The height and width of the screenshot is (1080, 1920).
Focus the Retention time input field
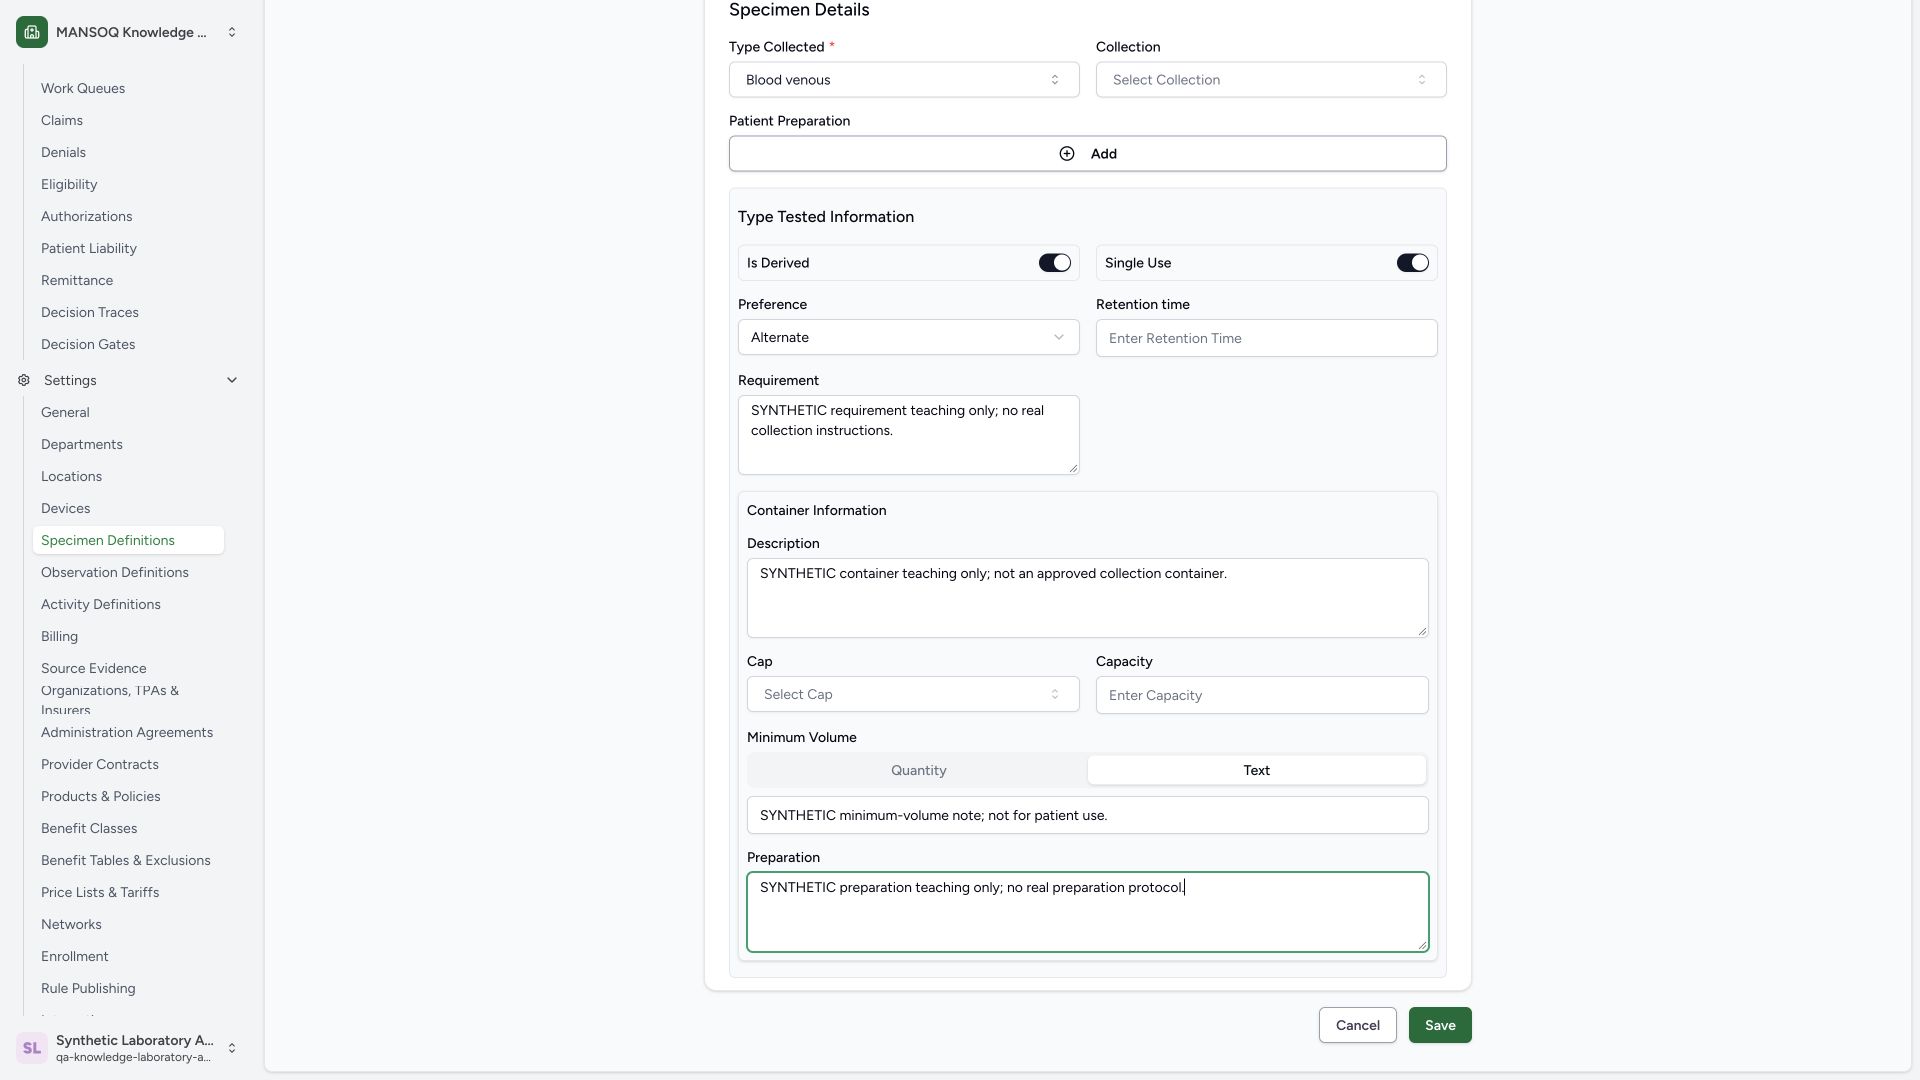tap(1267, 338)
